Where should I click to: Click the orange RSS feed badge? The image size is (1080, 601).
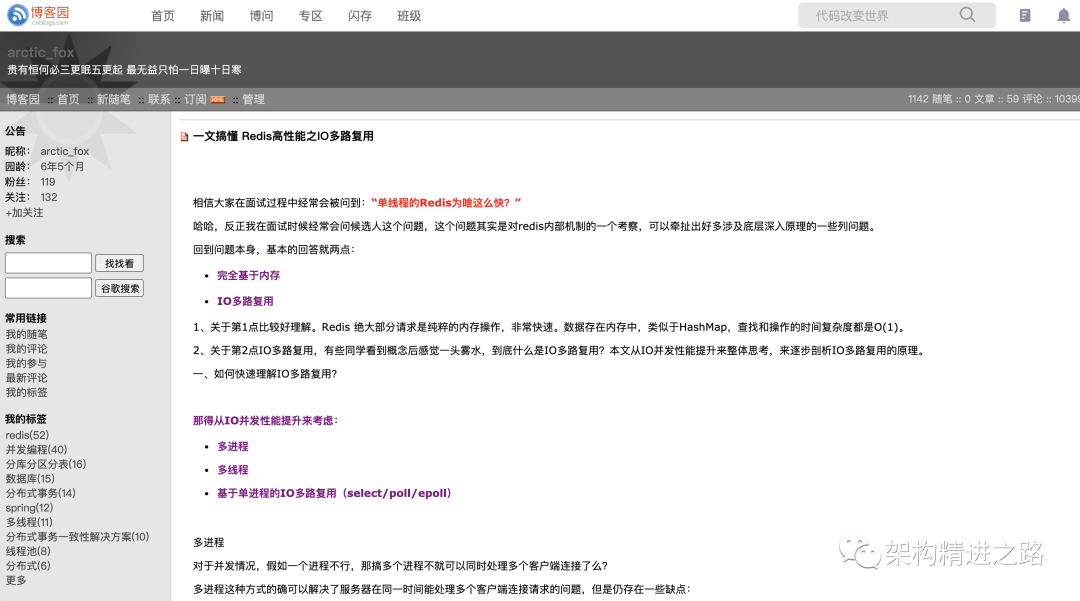[x=218, y=99]
